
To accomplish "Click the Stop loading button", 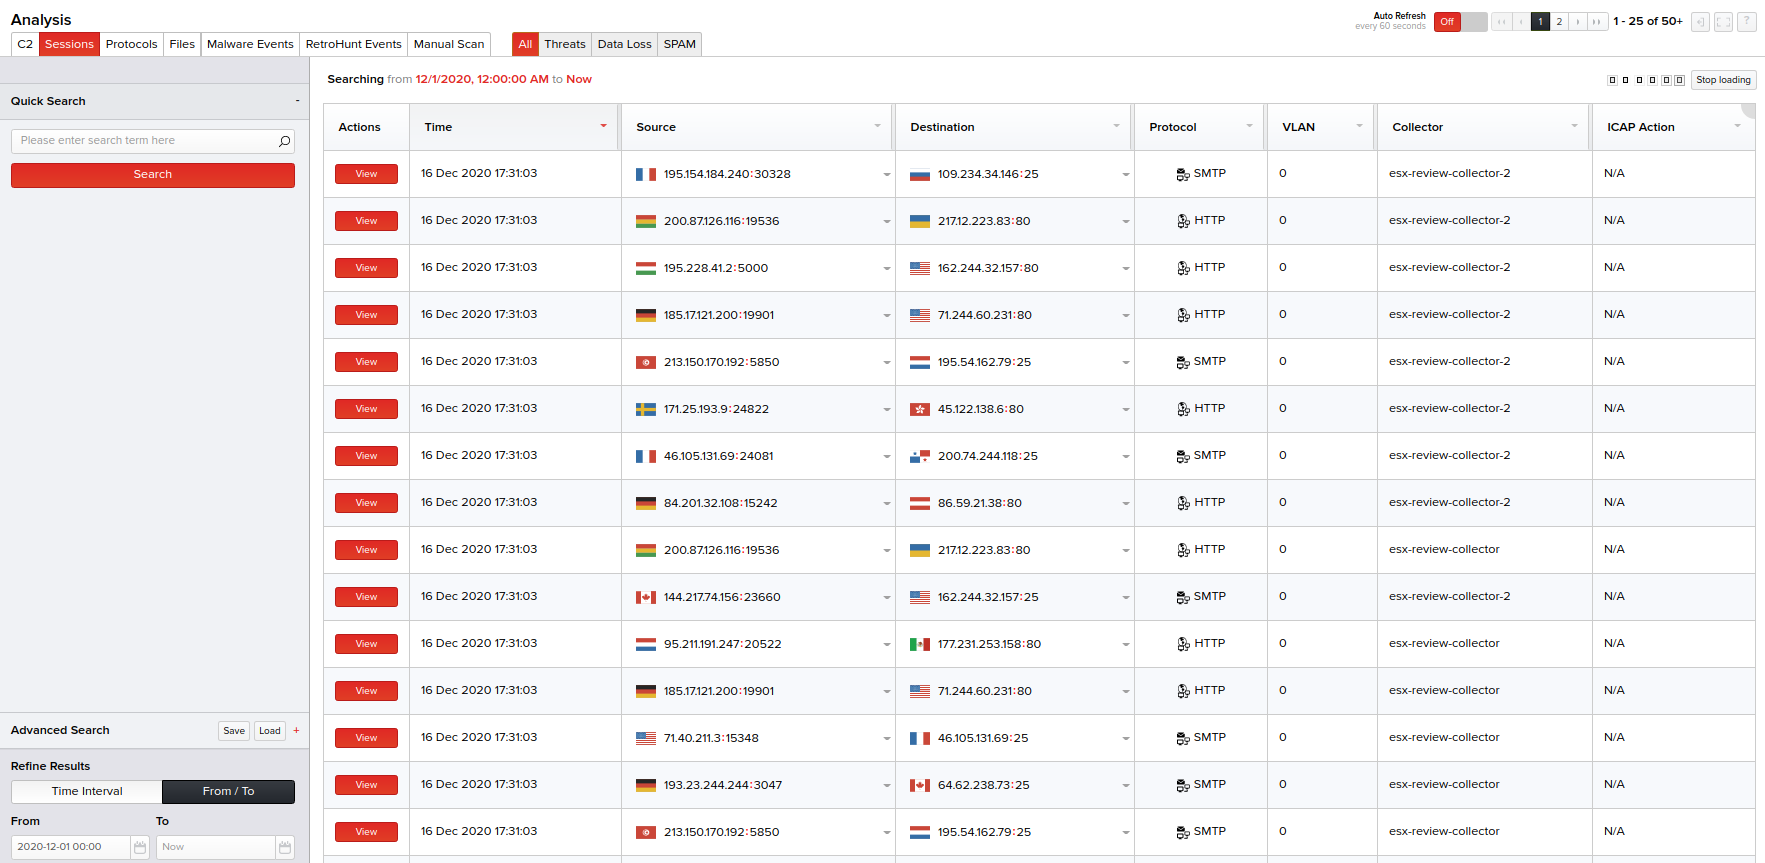I will tap(1722, 80).
